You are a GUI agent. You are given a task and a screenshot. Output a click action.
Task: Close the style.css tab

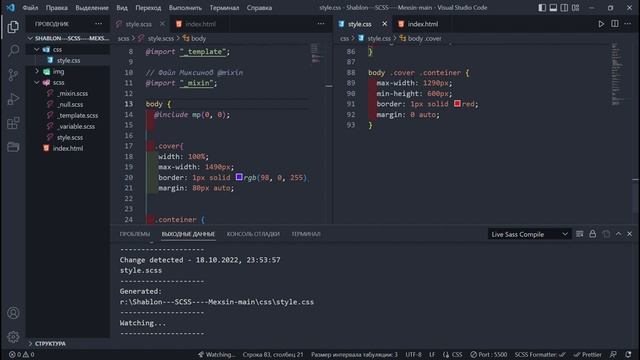(x=384, y=24)
